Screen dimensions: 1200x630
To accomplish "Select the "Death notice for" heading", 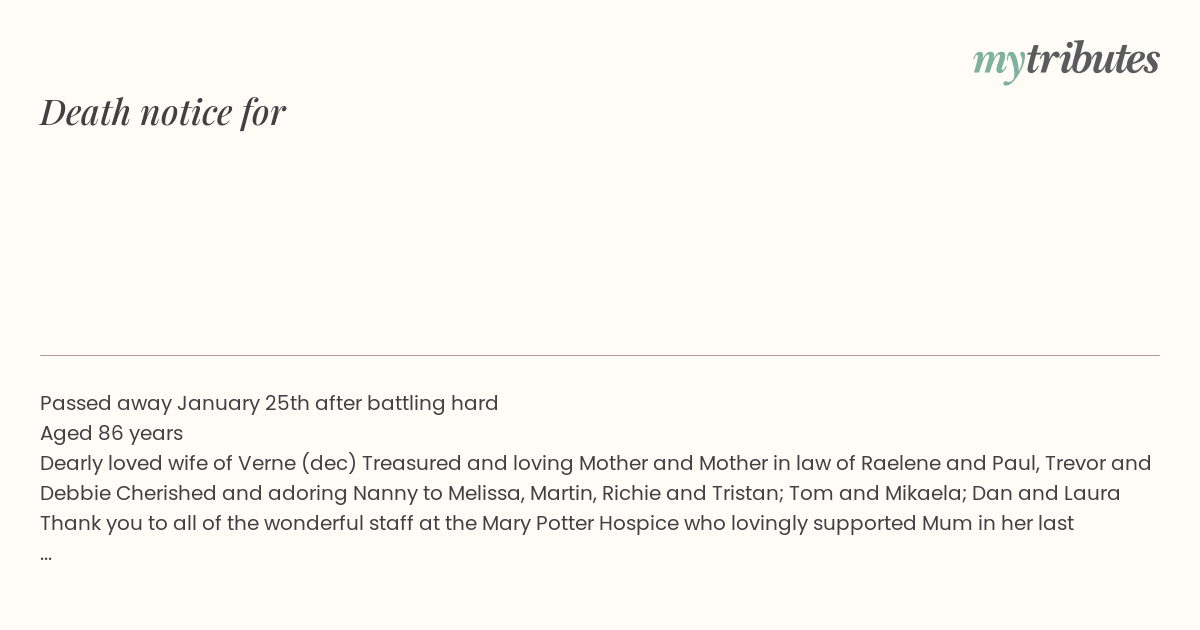I will coord(163,112).
